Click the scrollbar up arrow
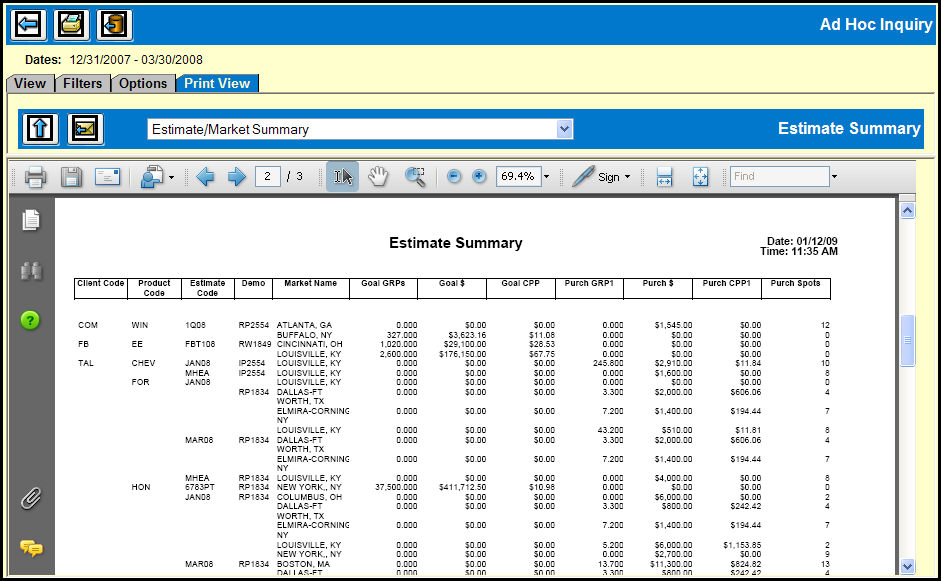Screen dimensions: 941x581 coord(907,210)
